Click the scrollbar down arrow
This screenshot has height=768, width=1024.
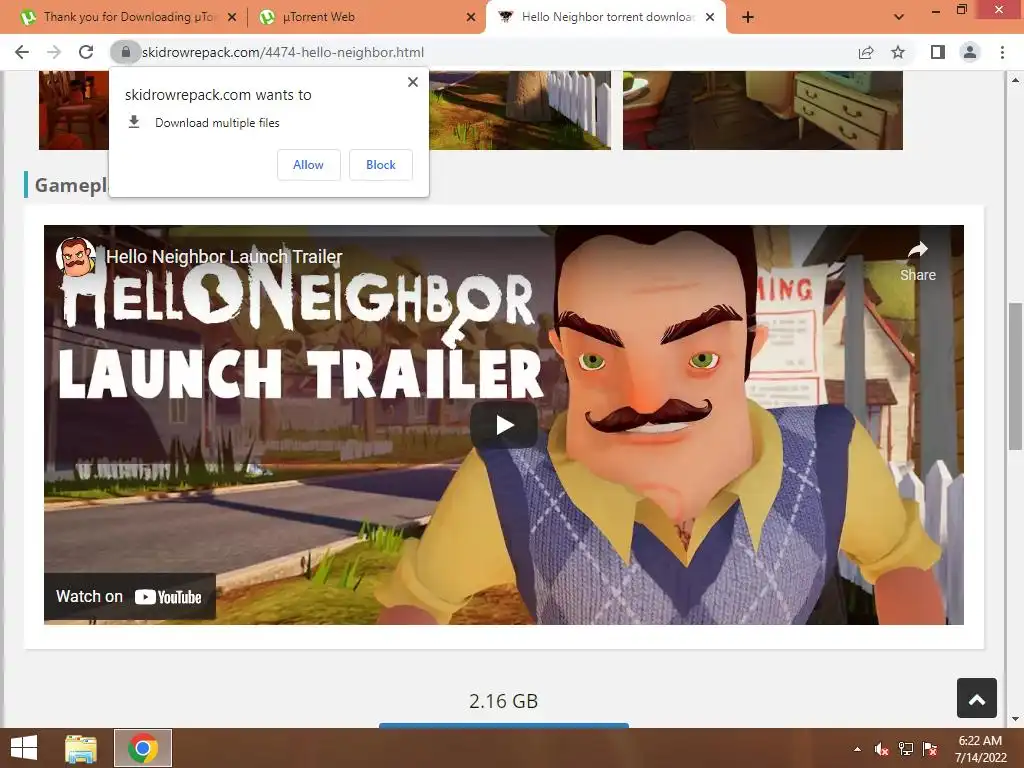tap(1016, 720)
